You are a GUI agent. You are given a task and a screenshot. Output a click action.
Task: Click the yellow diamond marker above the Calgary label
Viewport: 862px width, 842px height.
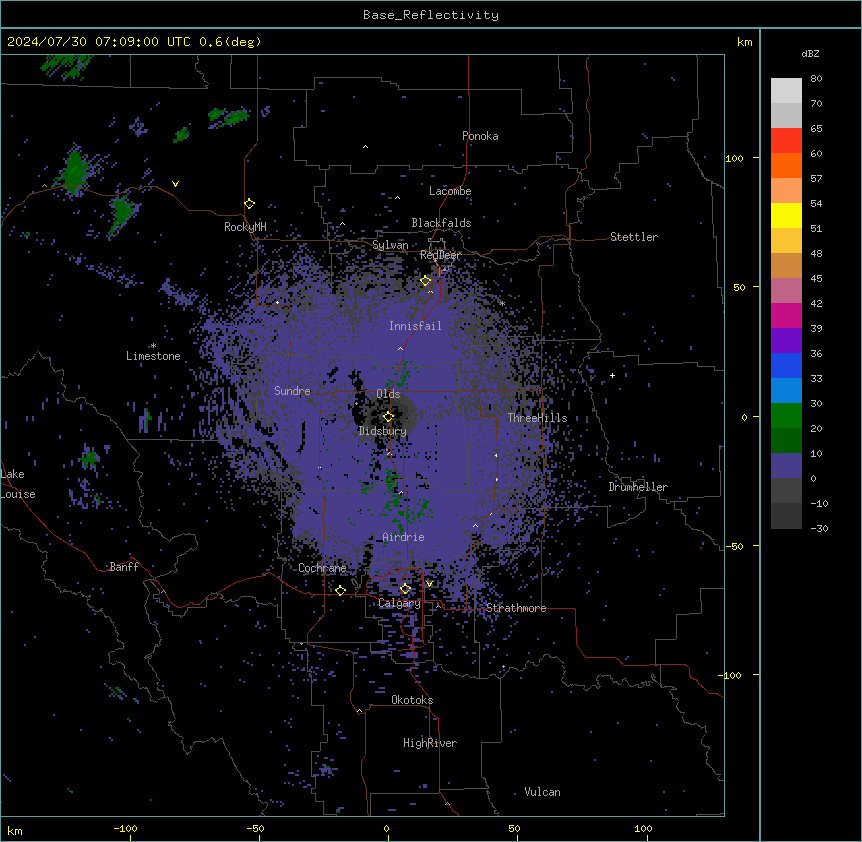405,589
